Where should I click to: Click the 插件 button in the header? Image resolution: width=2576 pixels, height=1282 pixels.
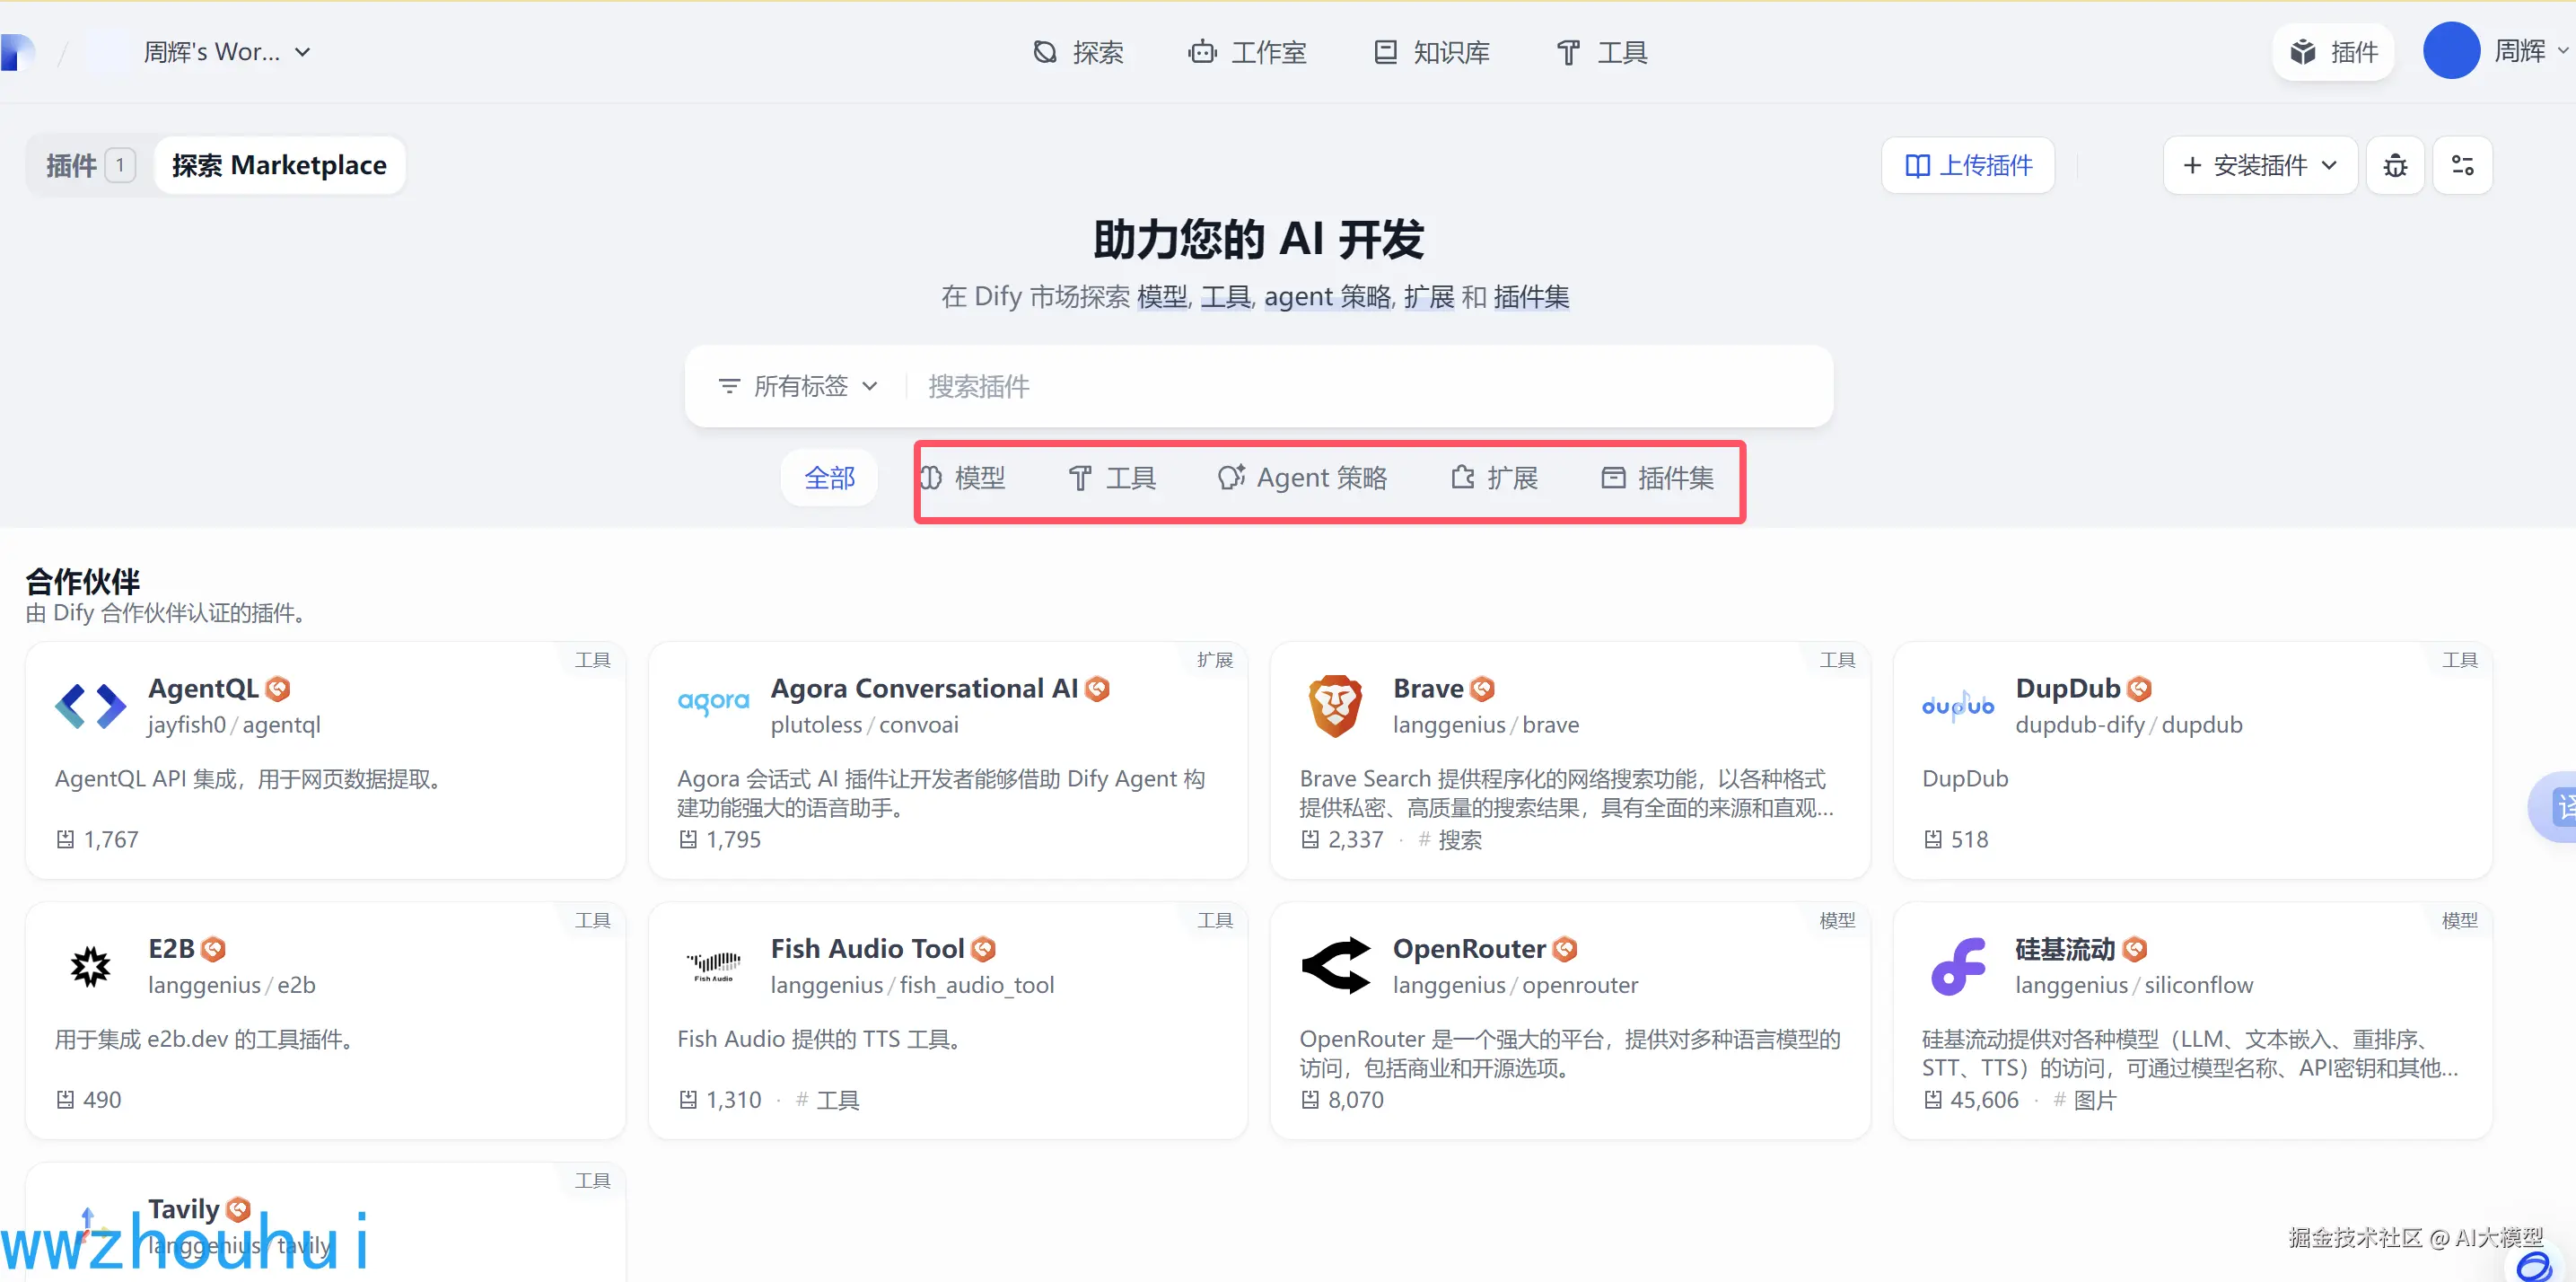tap(2333, 52)
